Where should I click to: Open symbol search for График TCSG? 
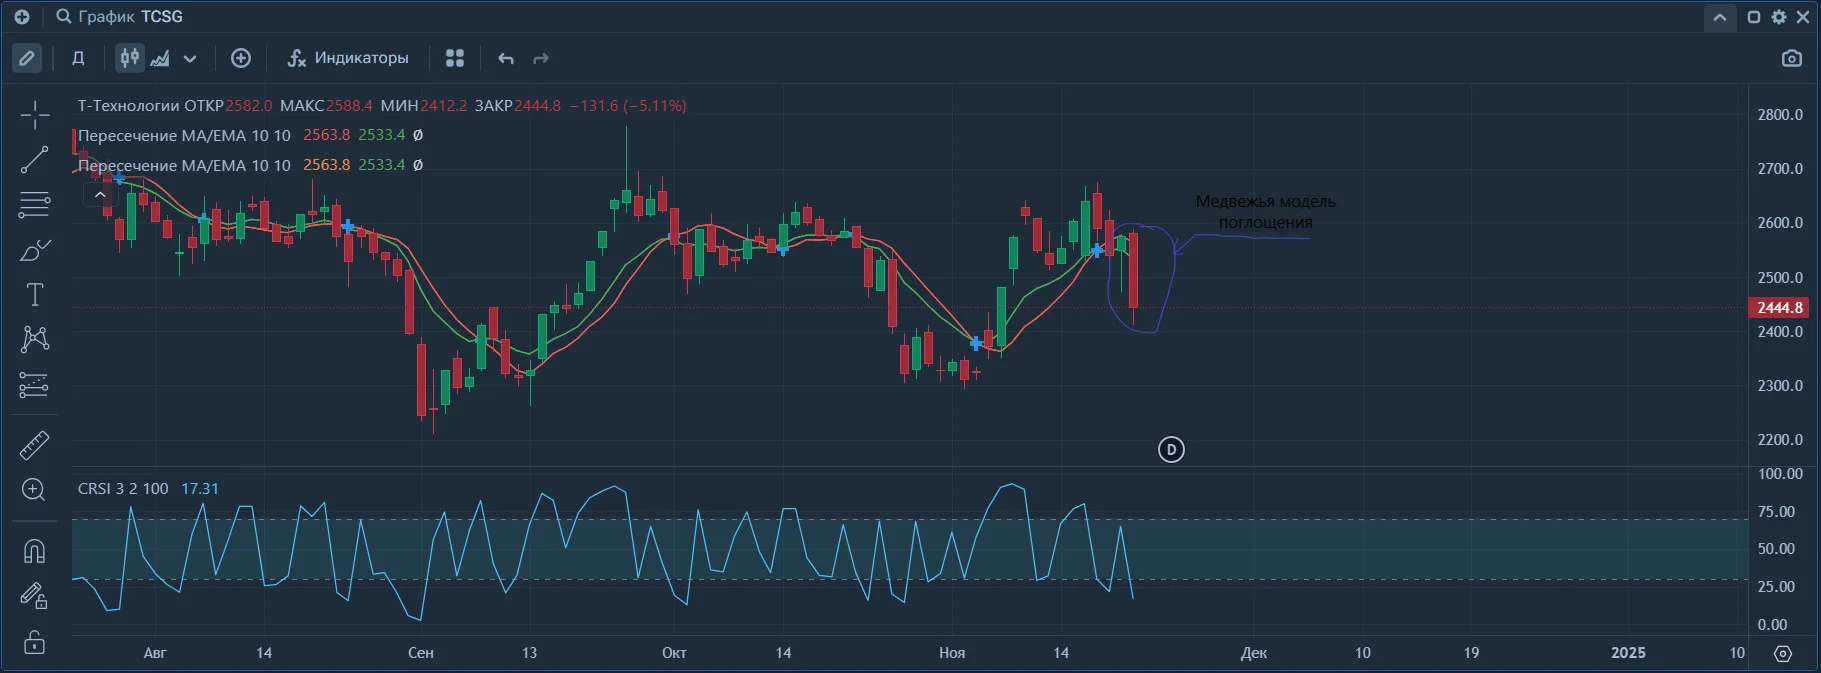[120, 17]
